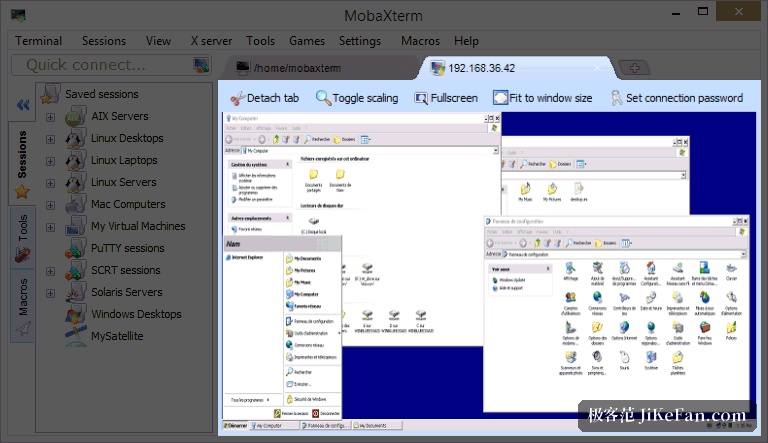Switch to Macros sidebar tab
Screen dimensions: 768x443
[23, 304]
